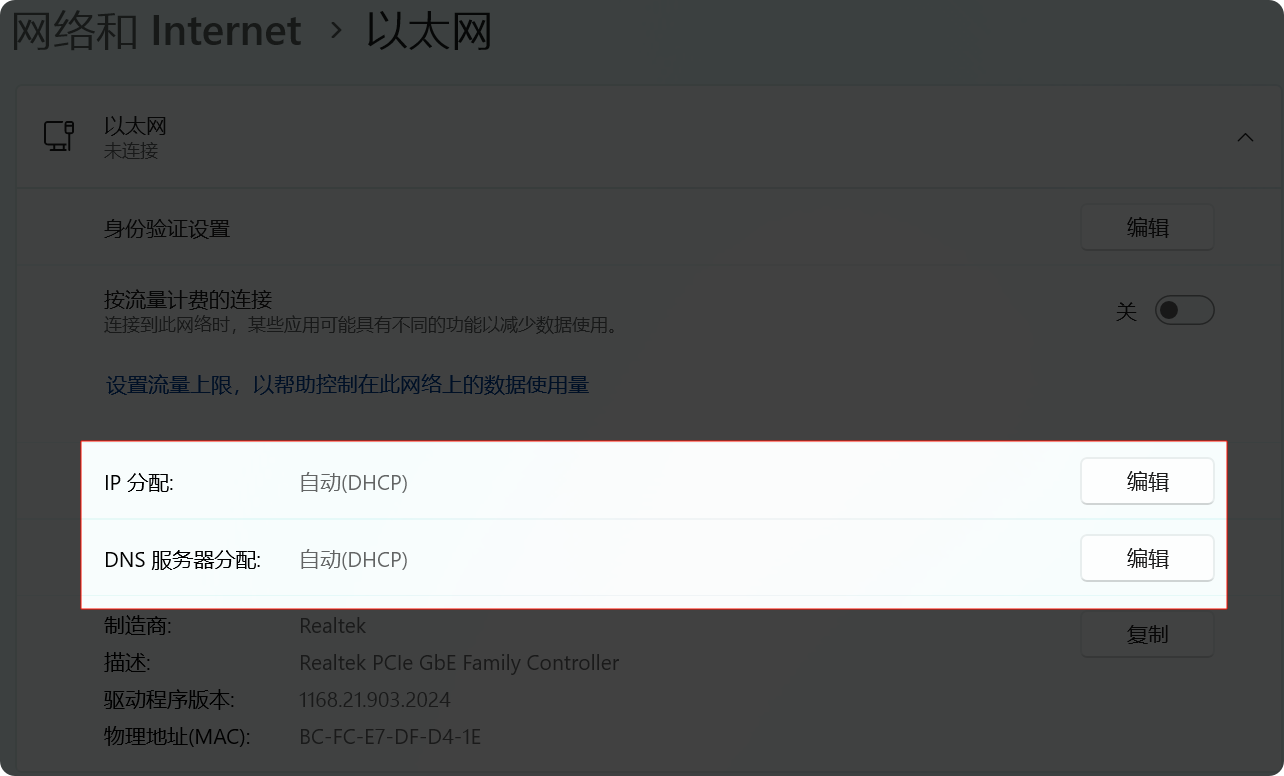Click the 未连接 status text
This screenshot has width=1284, height=776.
tap(131, 151)
